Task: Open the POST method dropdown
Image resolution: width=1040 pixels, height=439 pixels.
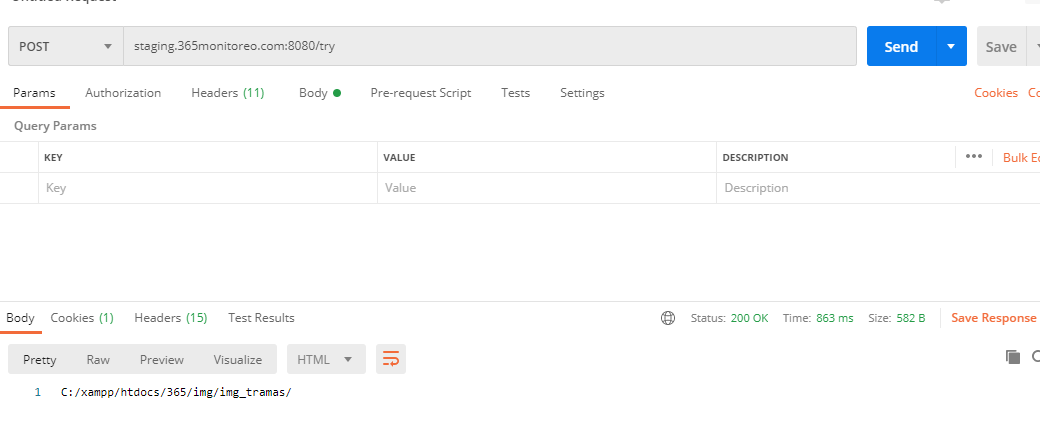Action: [65, 46]
